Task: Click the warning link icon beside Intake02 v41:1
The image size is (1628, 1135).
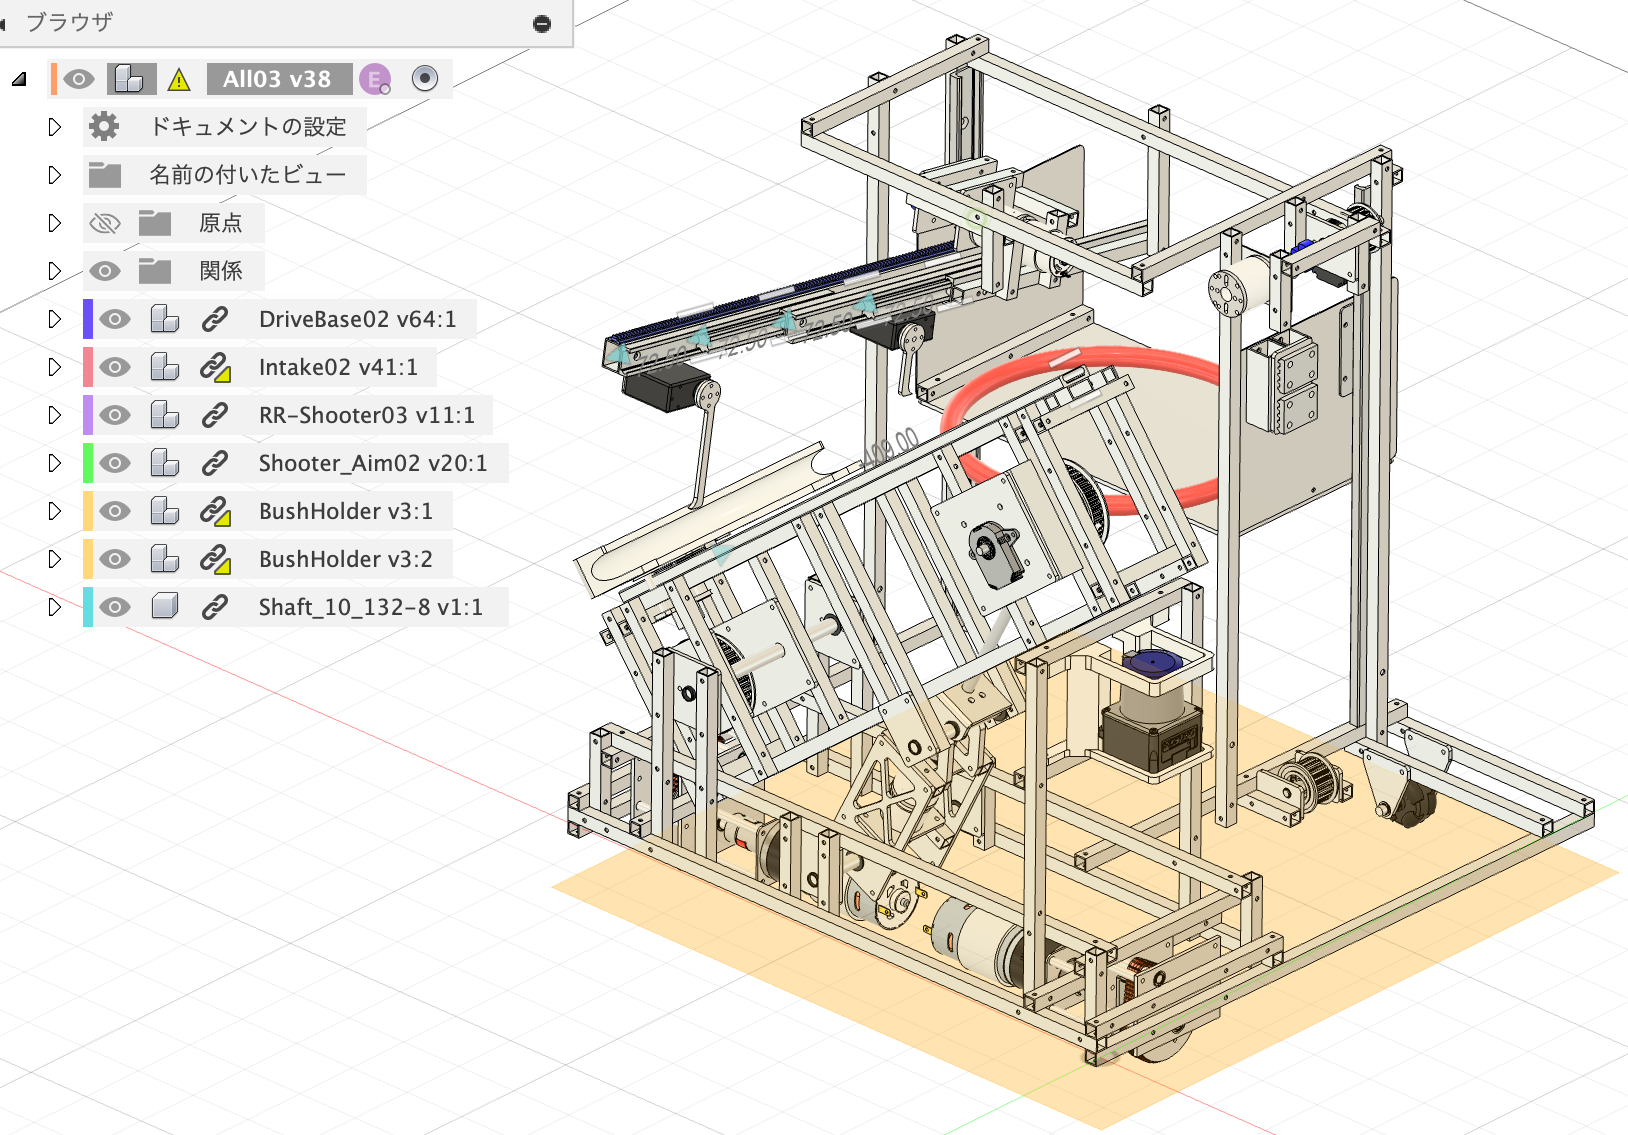Action: click(215, 367)
